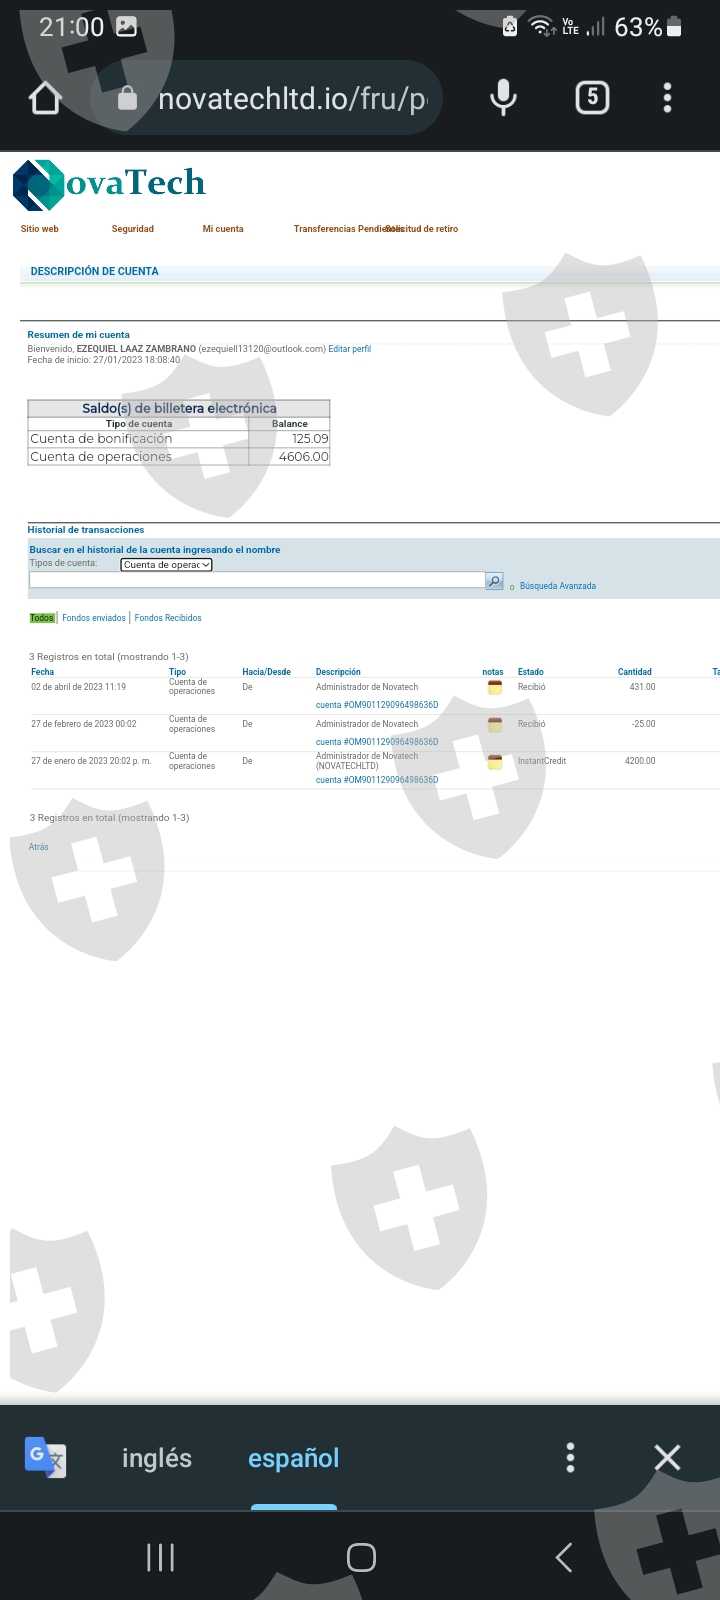Click the date 02 de abril de 2023 11:19
720x1600 pixels.
pyautogui.click(x=79, y=687)
